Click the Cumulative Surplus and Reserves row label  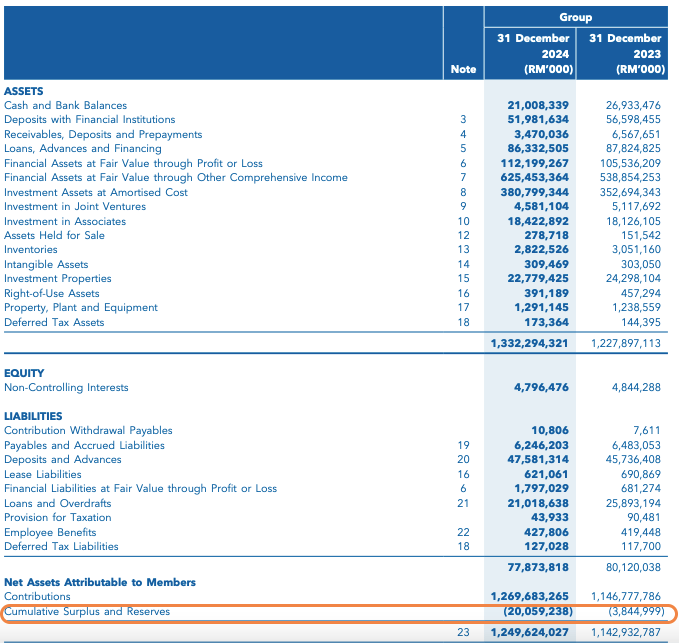click(x=87, y=611)
